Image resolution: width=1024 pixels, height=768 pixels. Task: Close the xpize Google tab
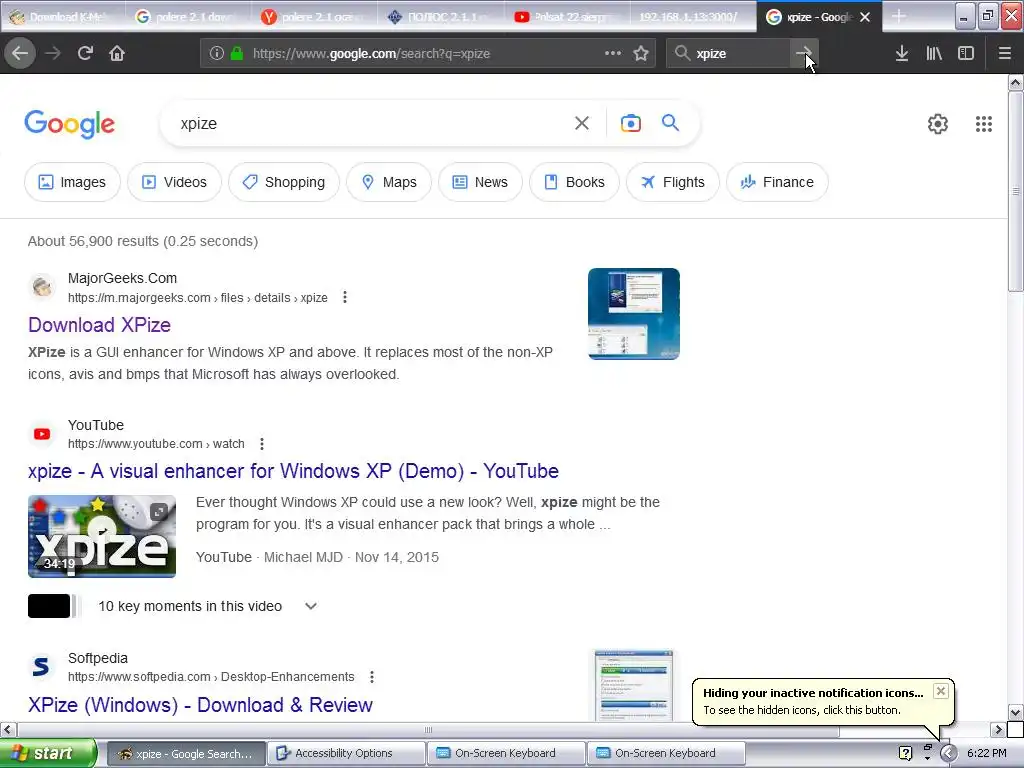[x=865, y=17]
